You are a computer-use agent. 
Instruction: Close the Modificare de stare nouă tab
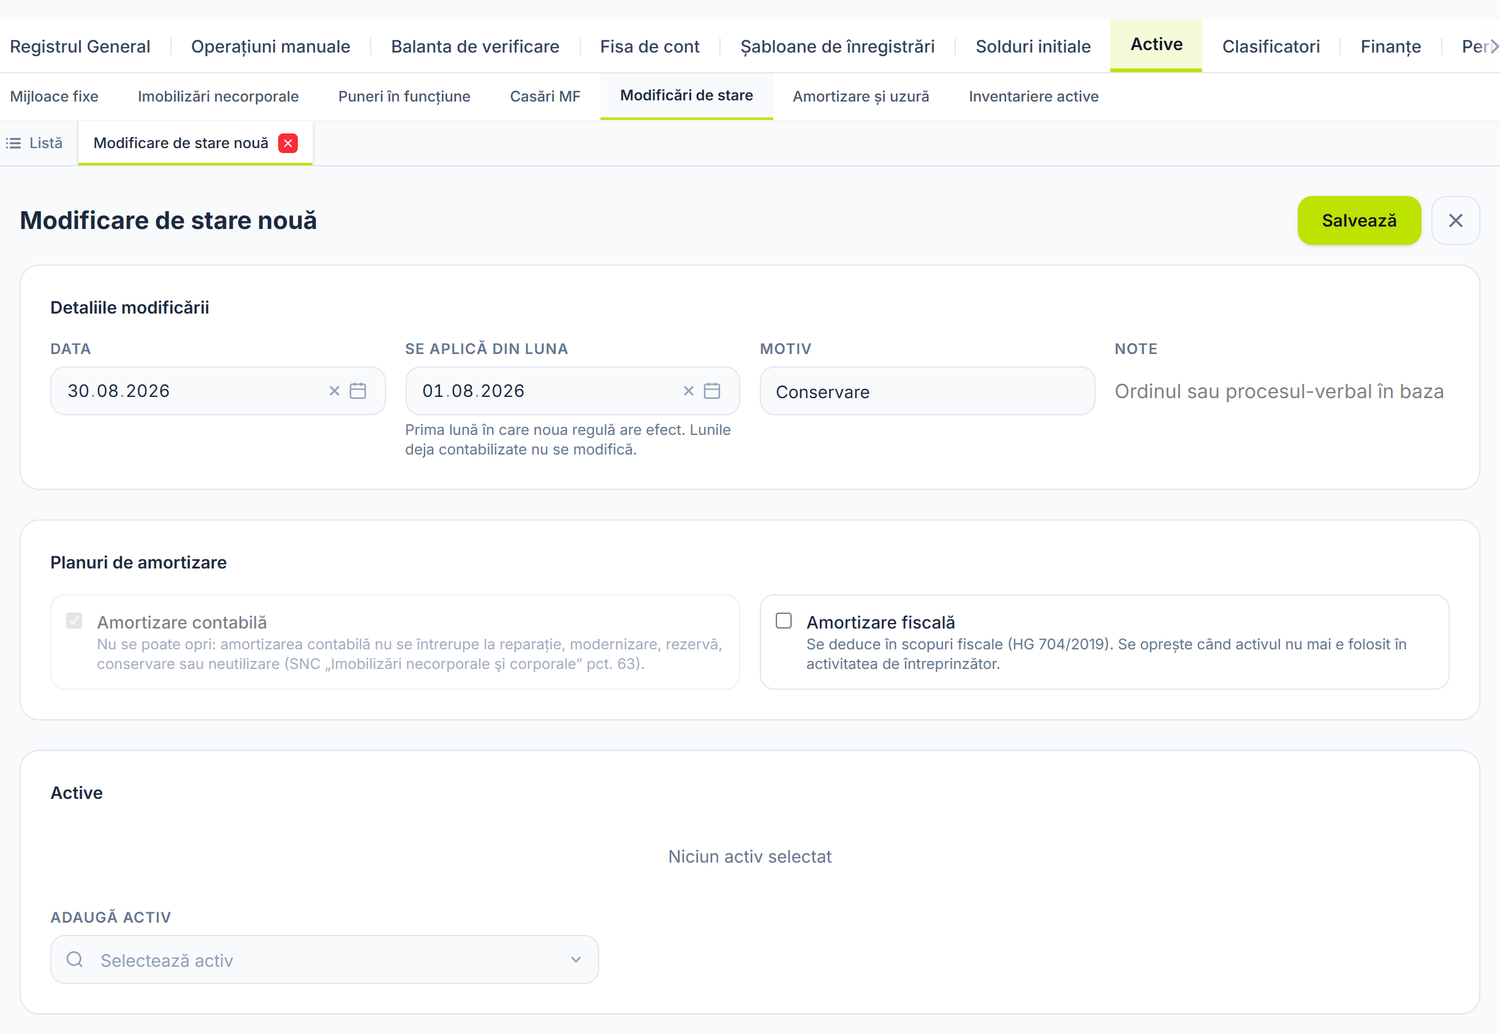[288, 143]
